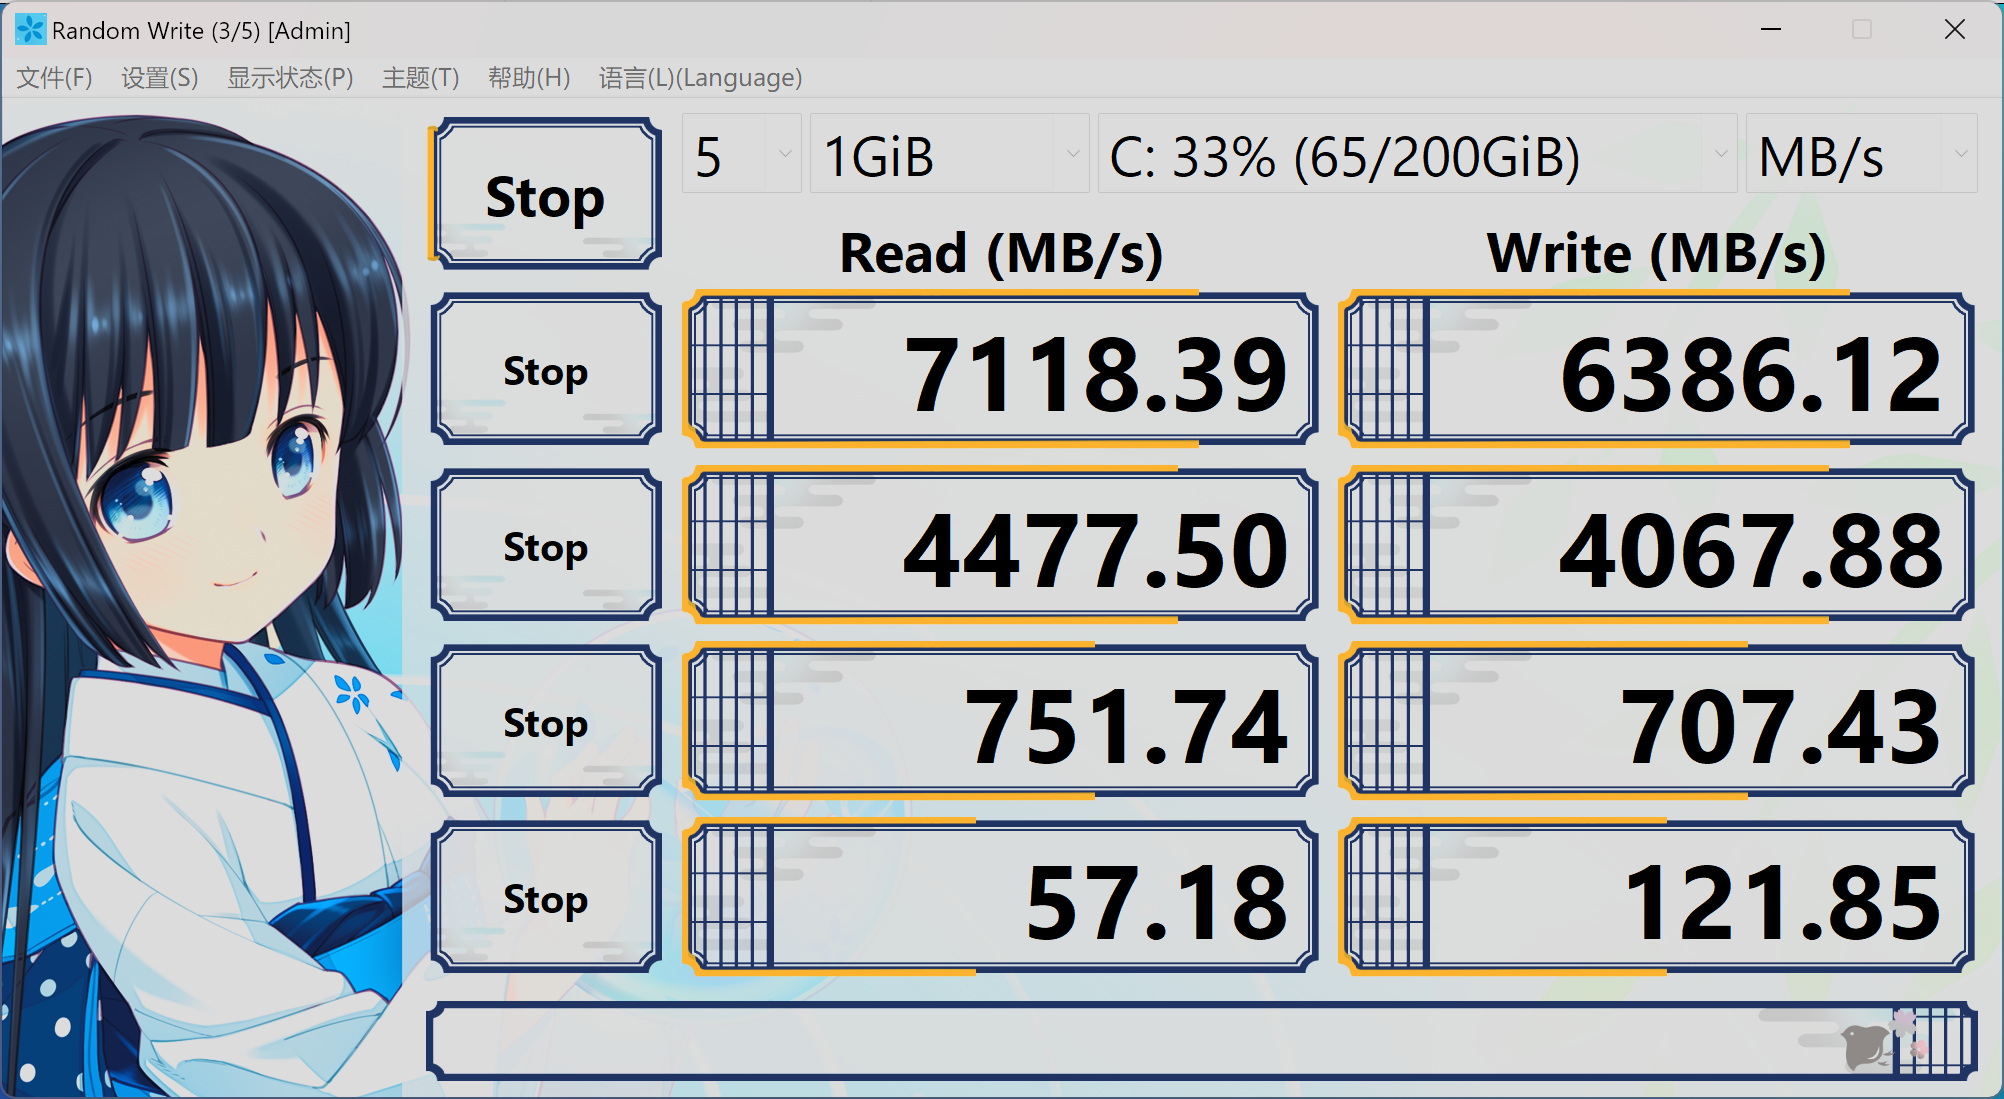Open the 显示状态(P) menu

click(290, 78)
